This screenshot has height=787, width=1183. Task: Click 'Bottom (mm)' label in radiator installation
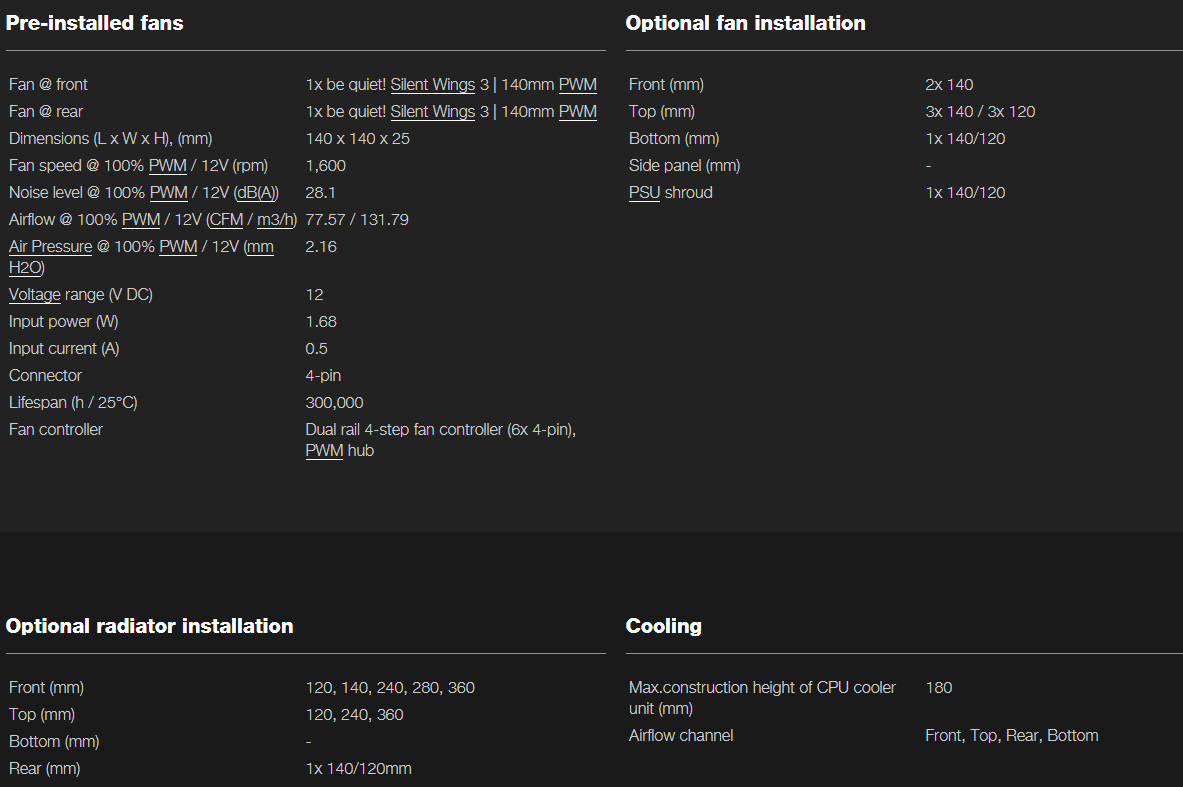pos(54,742)
